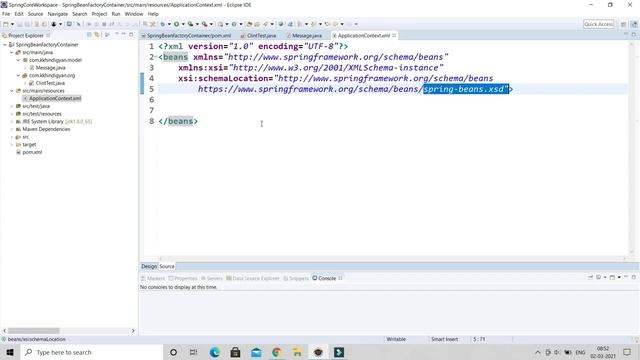The height and width of the screenshot is (360, 640).
Task: Open the Servers view tab
Action: click(x=211, y=278)
